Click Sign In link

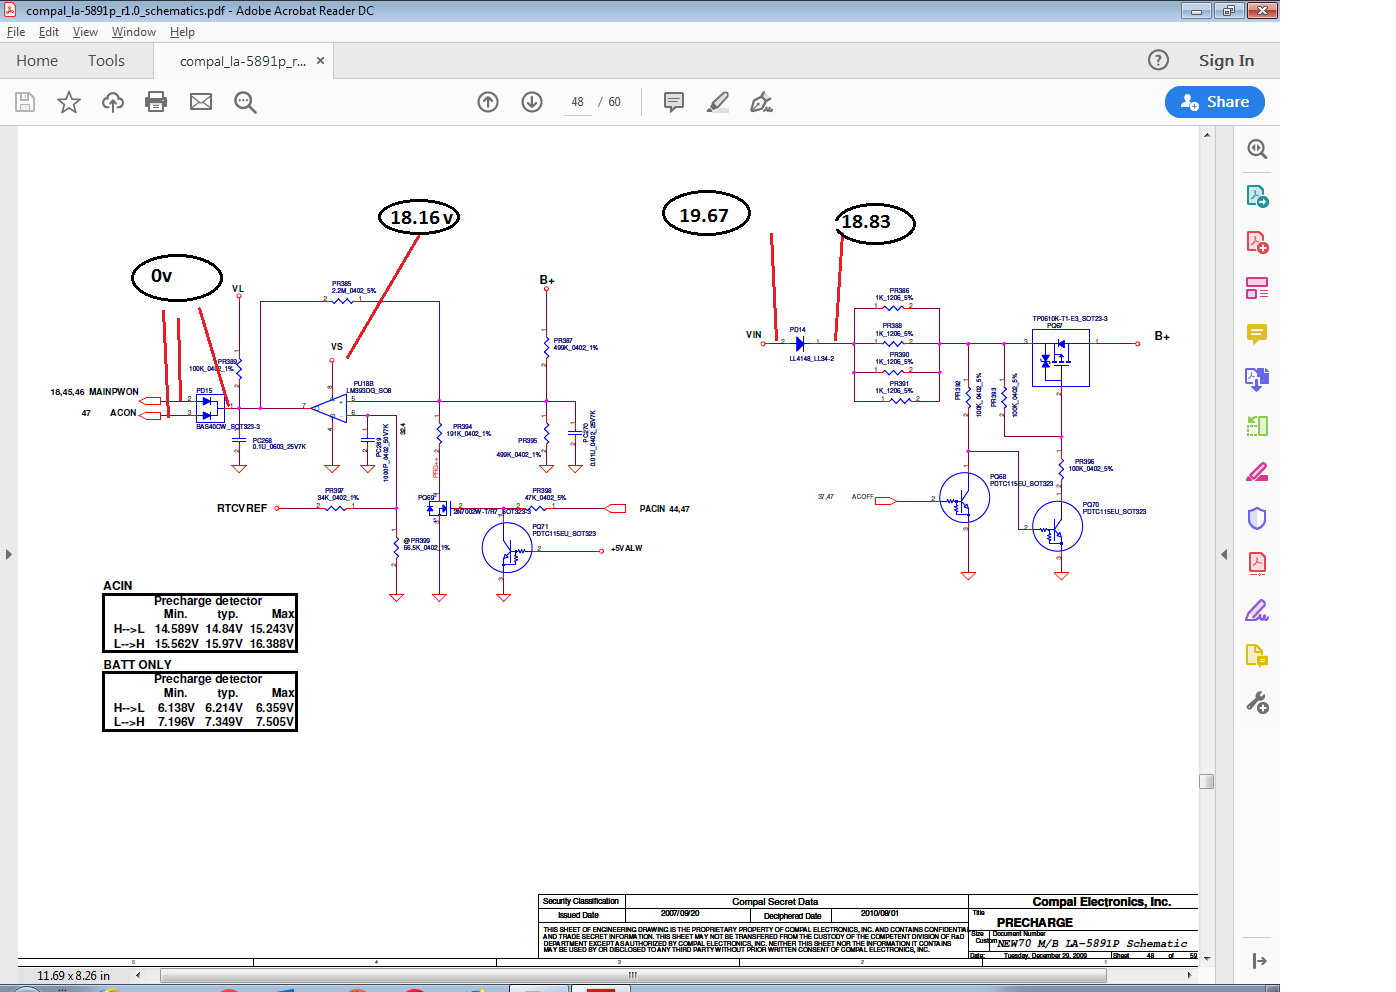coord(1226,61)
